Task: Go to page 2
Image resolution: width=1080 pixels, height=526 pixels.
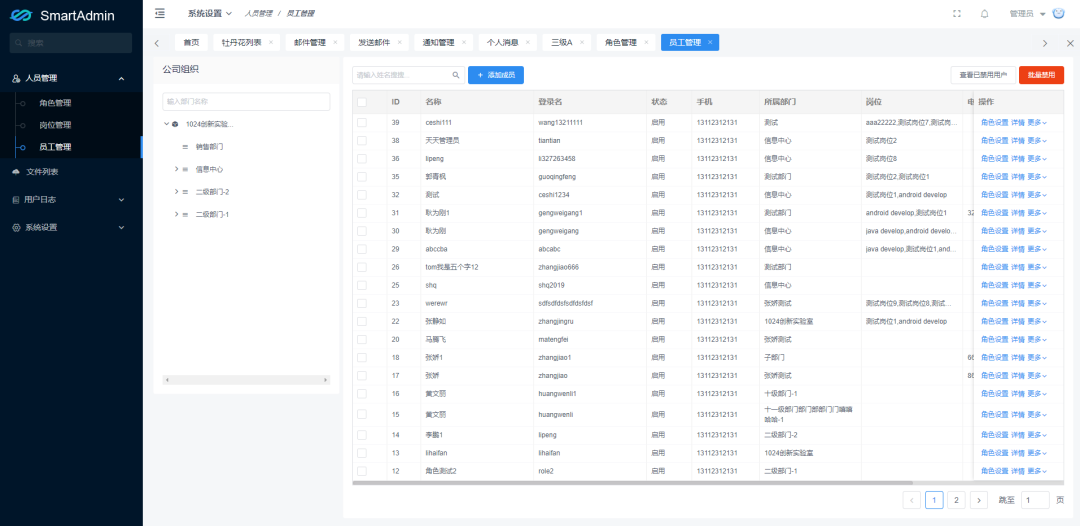Action: tap(956, 501)
